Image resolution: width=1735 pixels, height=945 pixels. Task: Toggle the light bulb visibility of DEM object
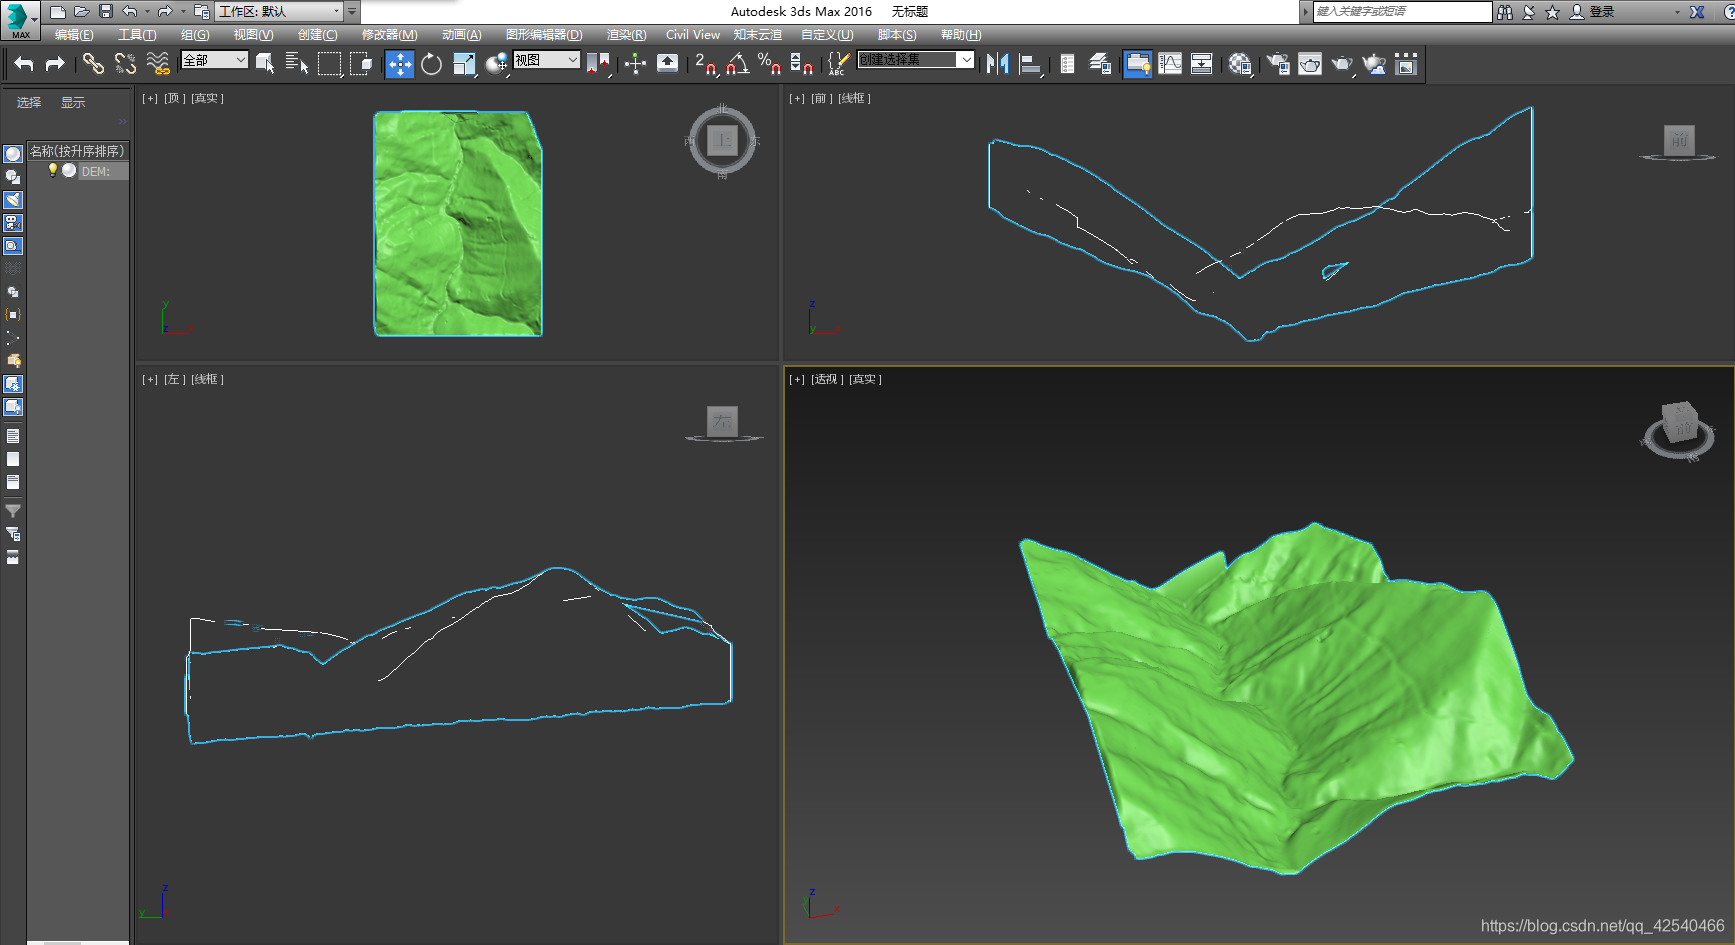coord(53,170)
